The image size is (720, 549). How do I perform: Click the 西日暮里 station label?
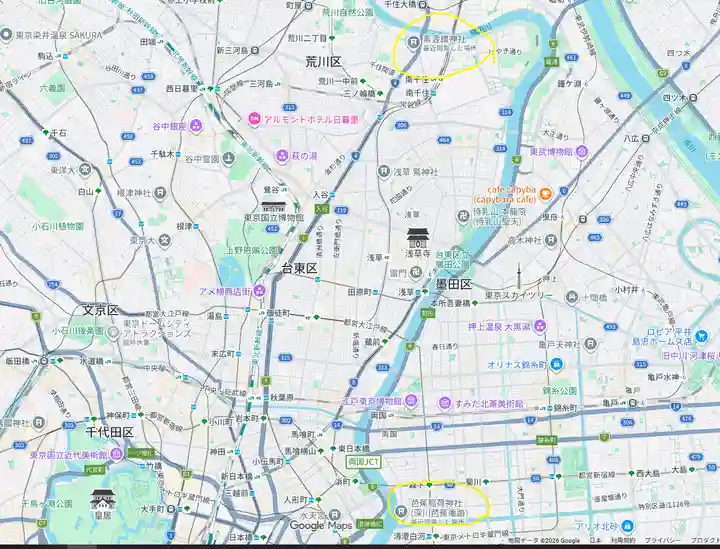tap(182, 89)
